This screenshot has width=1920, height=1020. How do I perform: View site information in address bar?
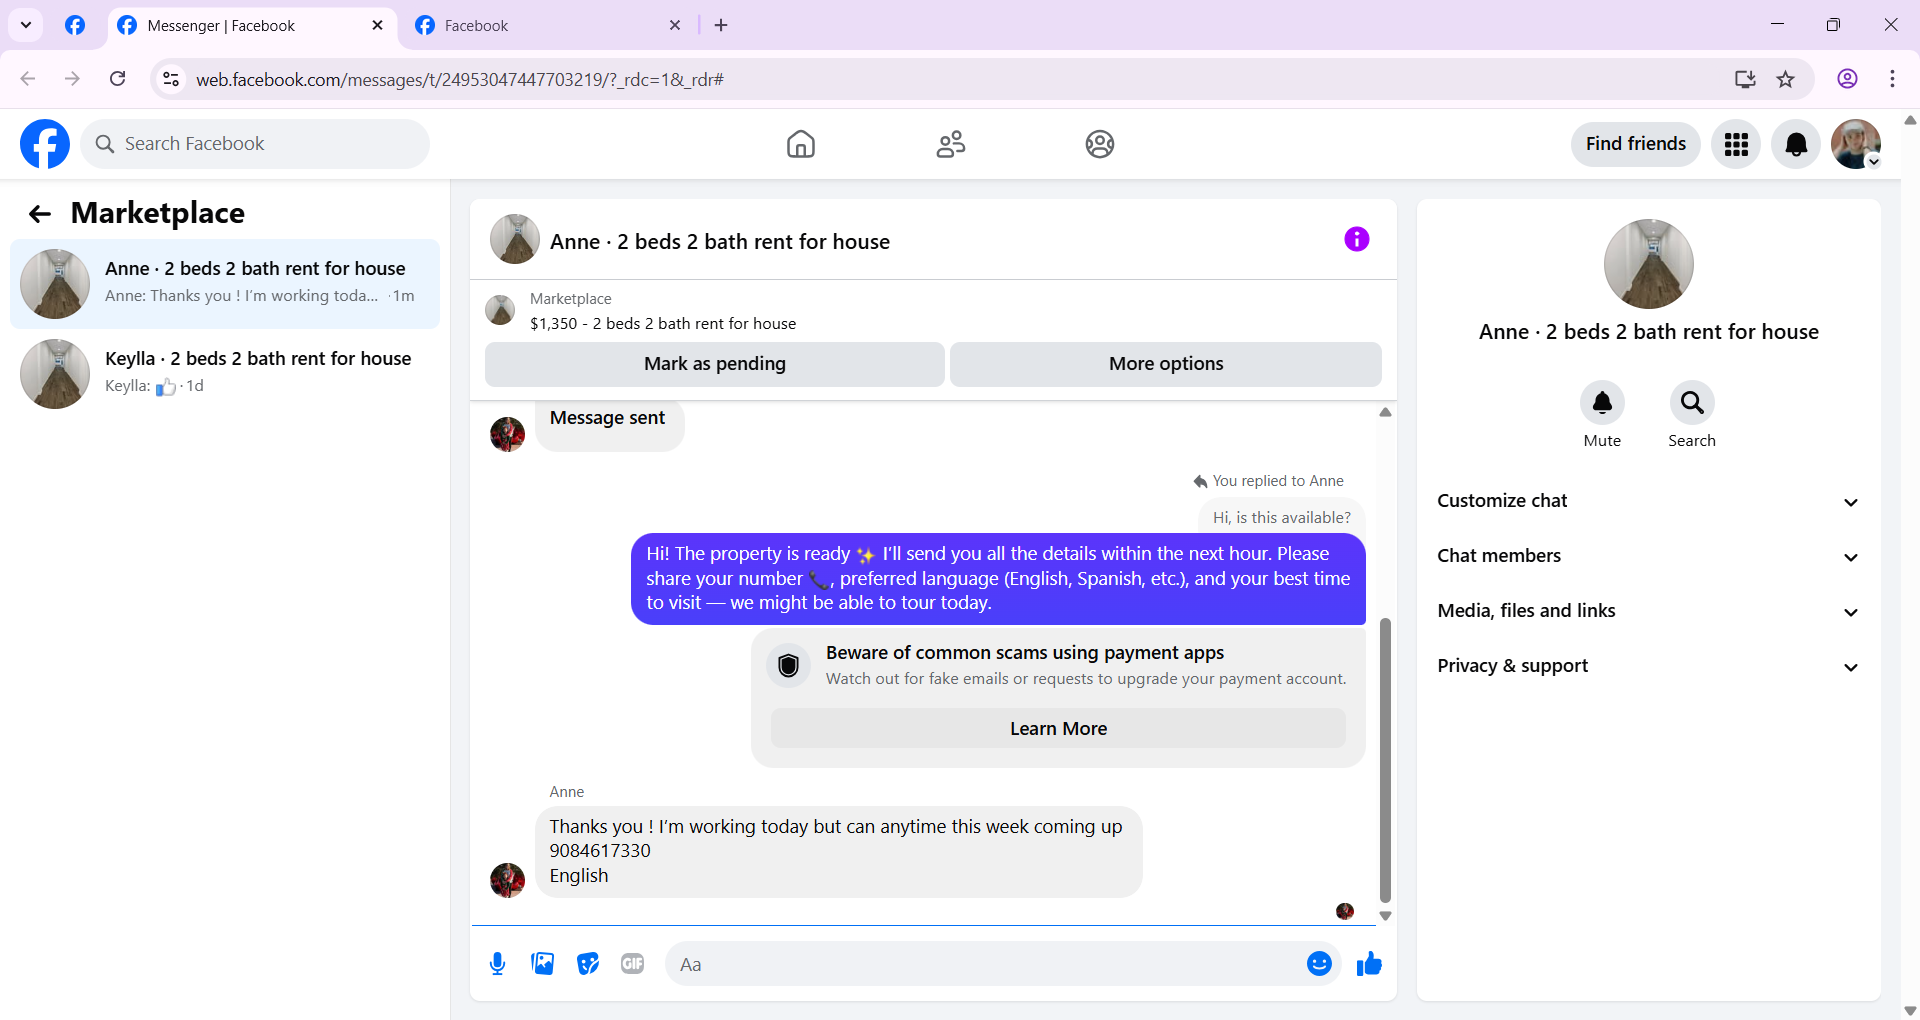click(x=171, y=79)
